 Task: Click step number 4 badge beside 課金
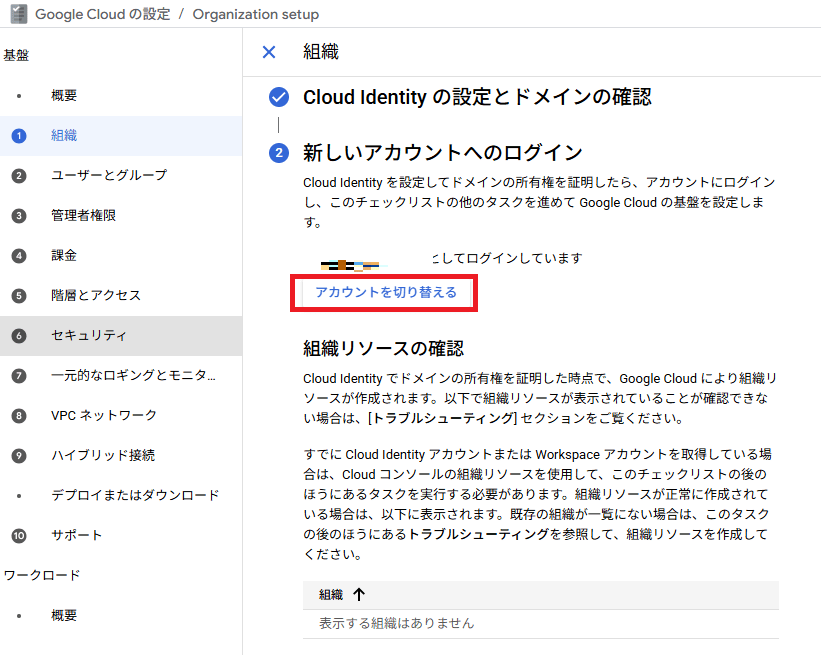pos(19,256)
